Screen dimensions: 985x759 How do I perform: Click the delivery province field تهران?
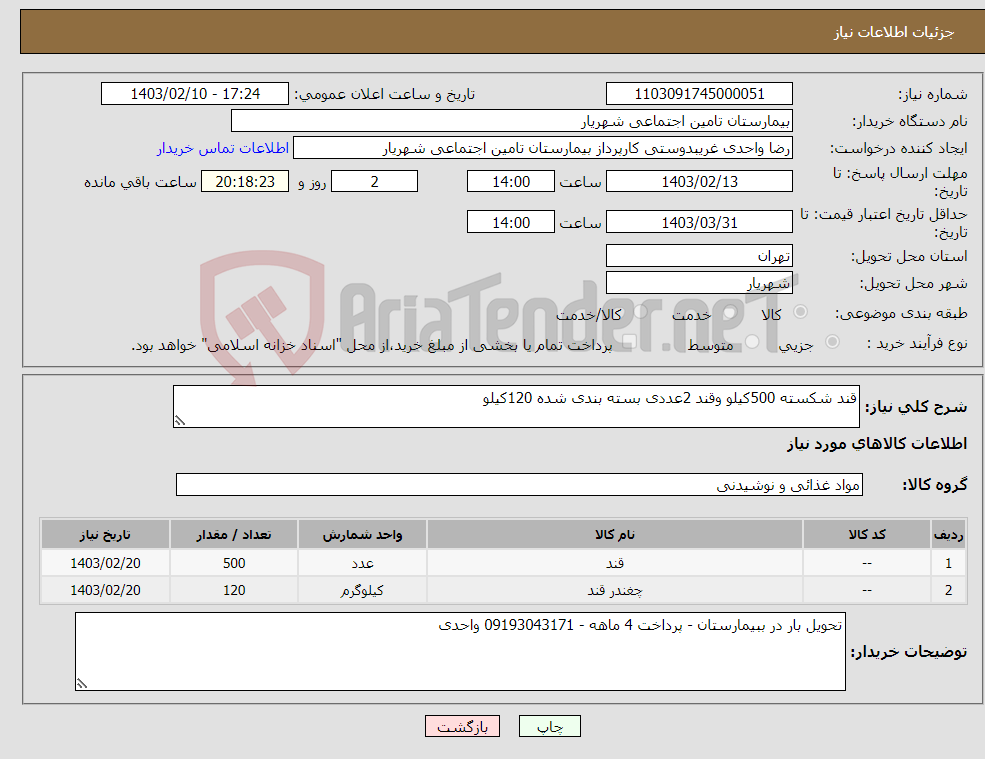[x=699, y=256]
